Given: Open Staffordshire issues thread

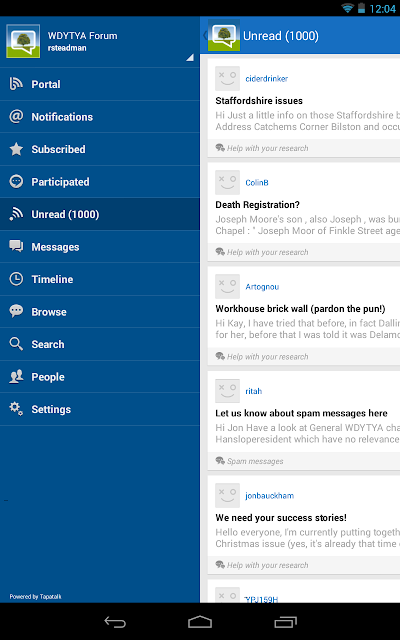Looking at the screenshot, I should [x=259, y=101].
